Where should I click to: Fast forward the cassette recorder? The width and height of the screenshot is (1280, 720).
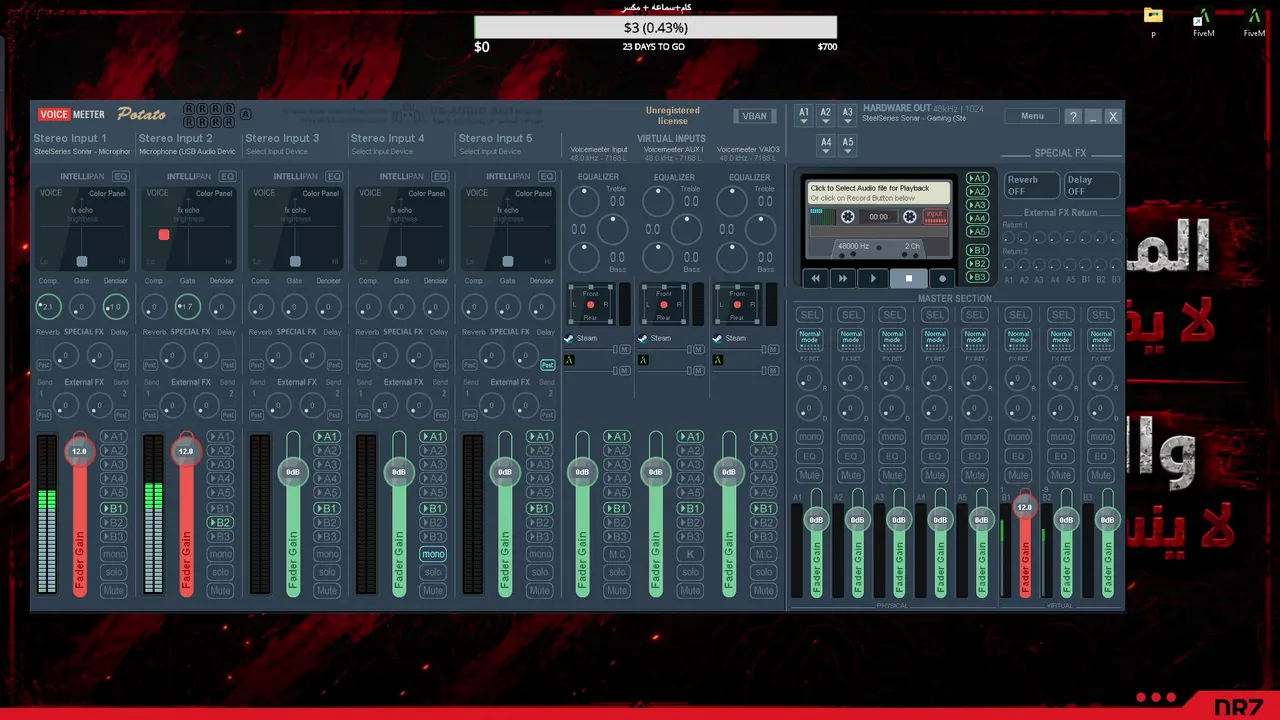pos(843,279)
